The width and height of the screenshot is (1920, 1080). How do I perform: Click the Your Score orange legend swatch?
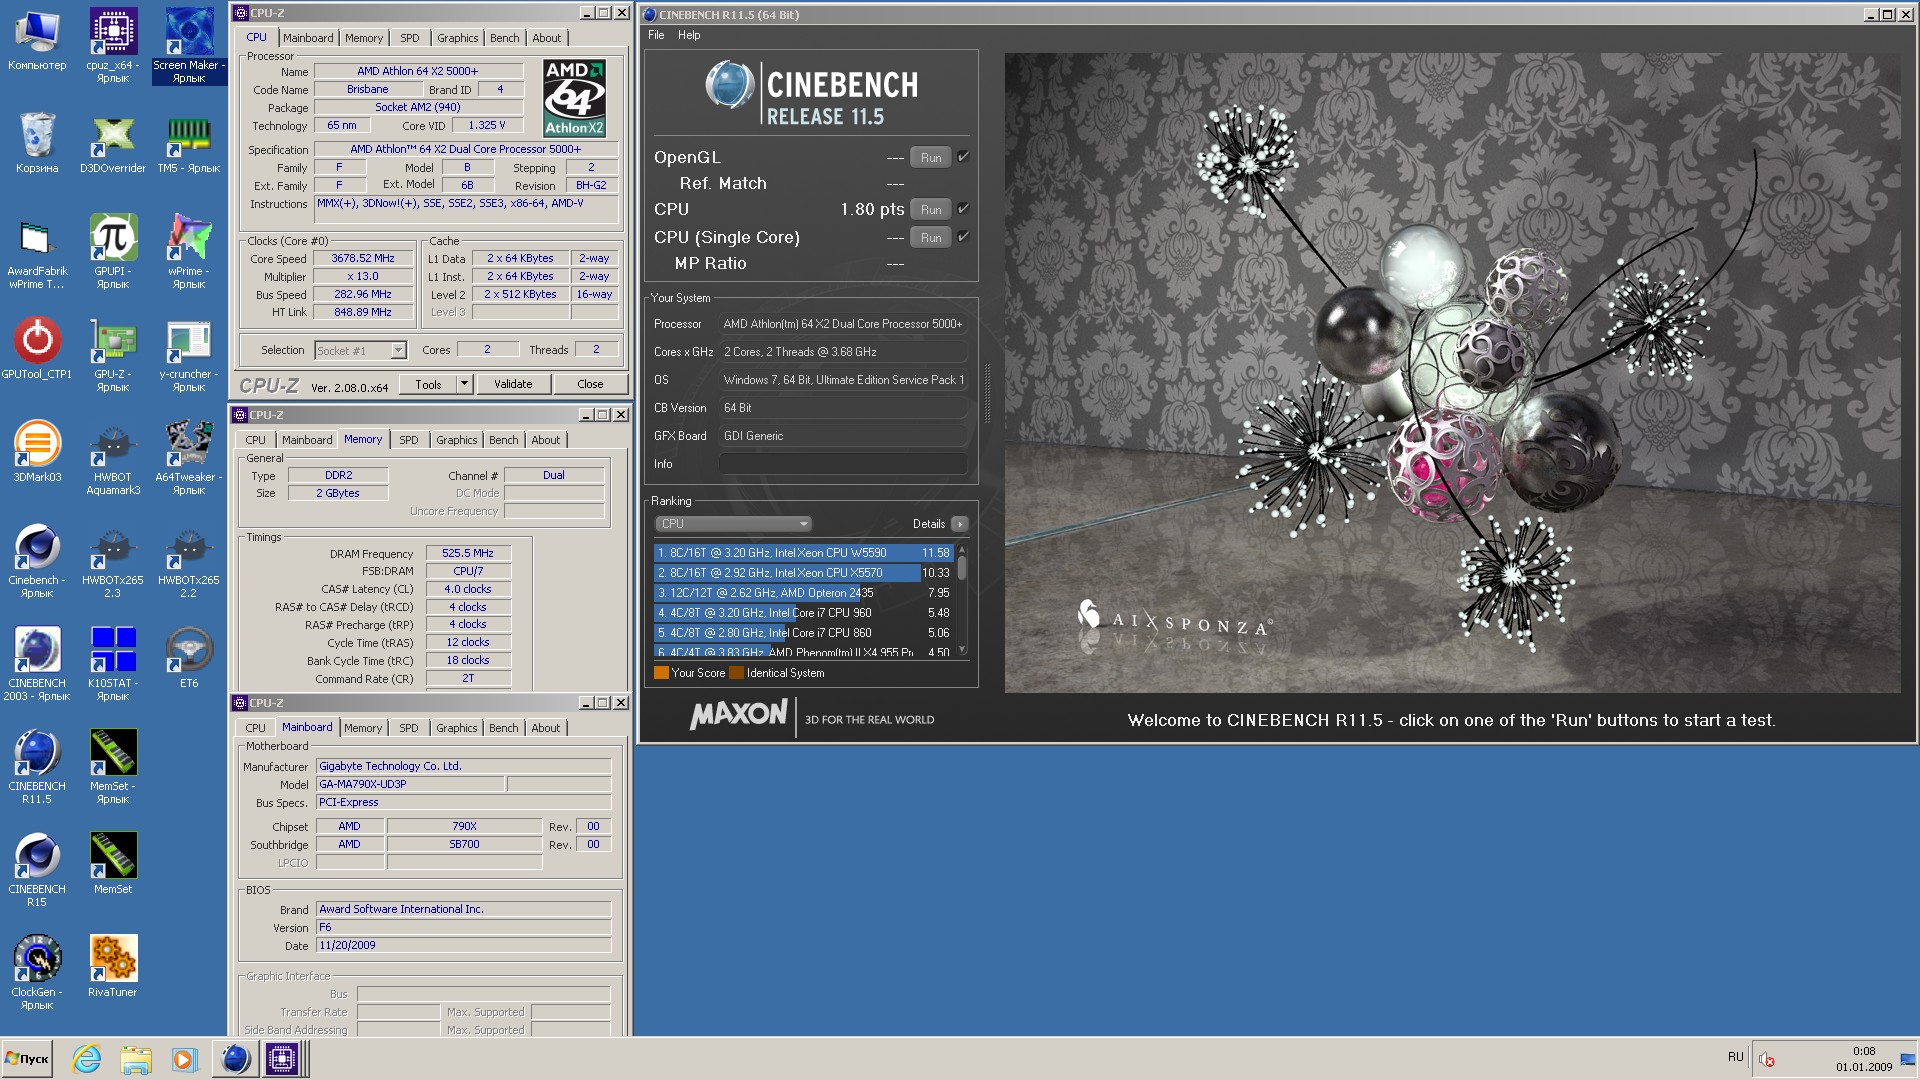pyautogui.click(x=661, y=673)
